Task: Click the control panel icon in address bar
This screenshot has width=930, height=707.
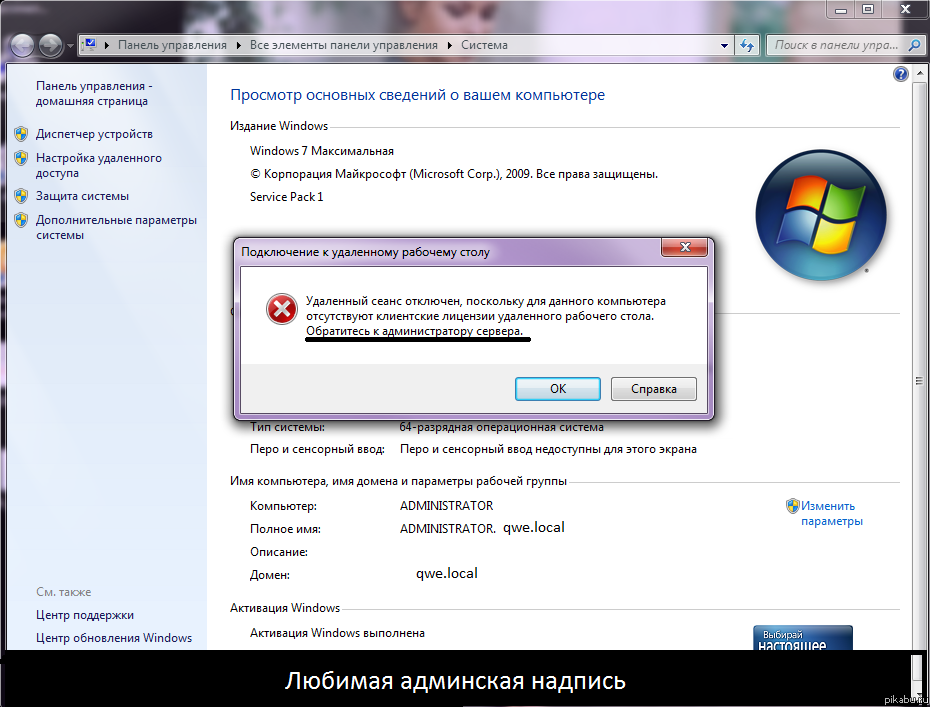Action: [x=91, y=45]
